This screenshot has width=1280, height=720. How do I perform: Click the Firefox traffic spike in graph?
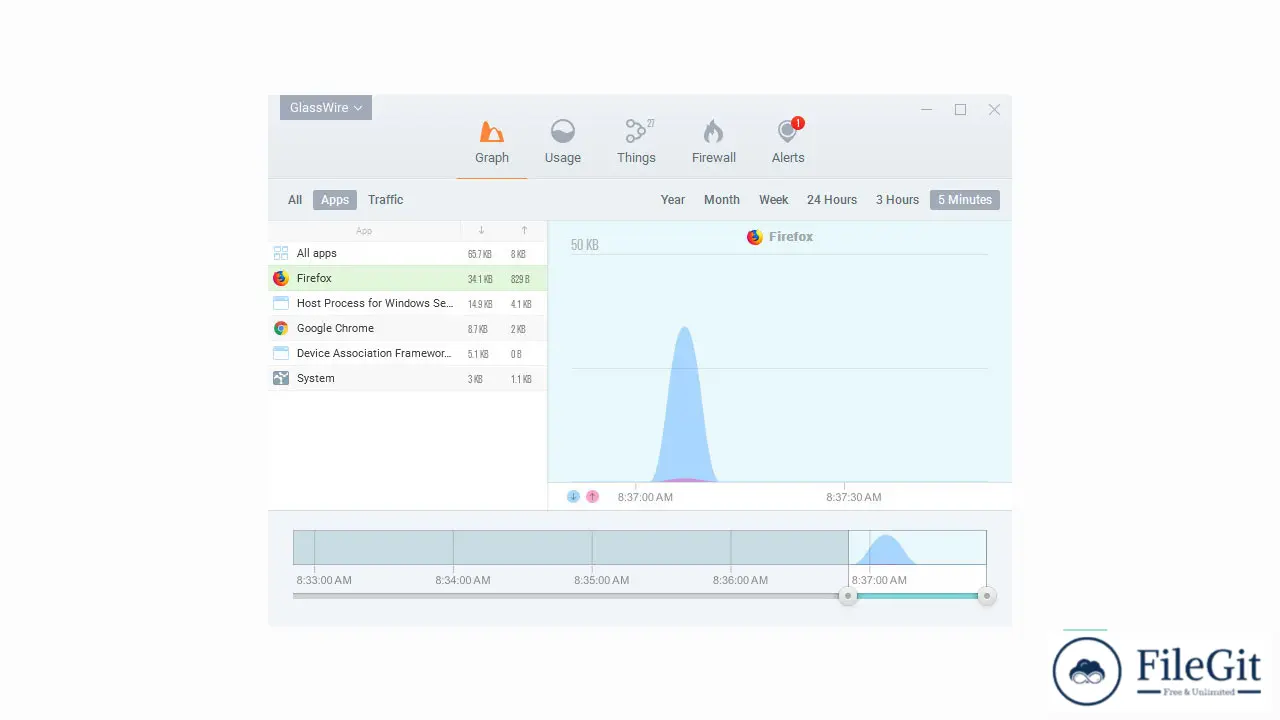pyautogui.click(x=685, y=405)
